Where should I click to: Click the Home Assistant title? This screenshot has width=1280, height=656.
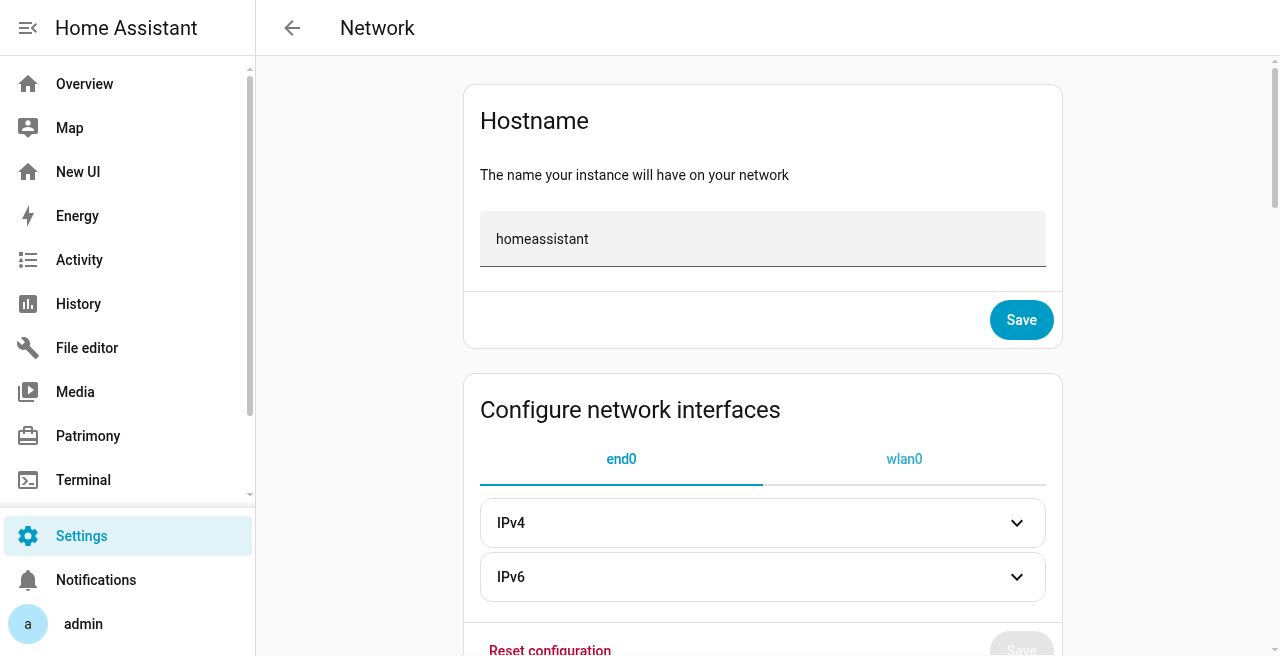pyautogui.click(x=126, y=28)
